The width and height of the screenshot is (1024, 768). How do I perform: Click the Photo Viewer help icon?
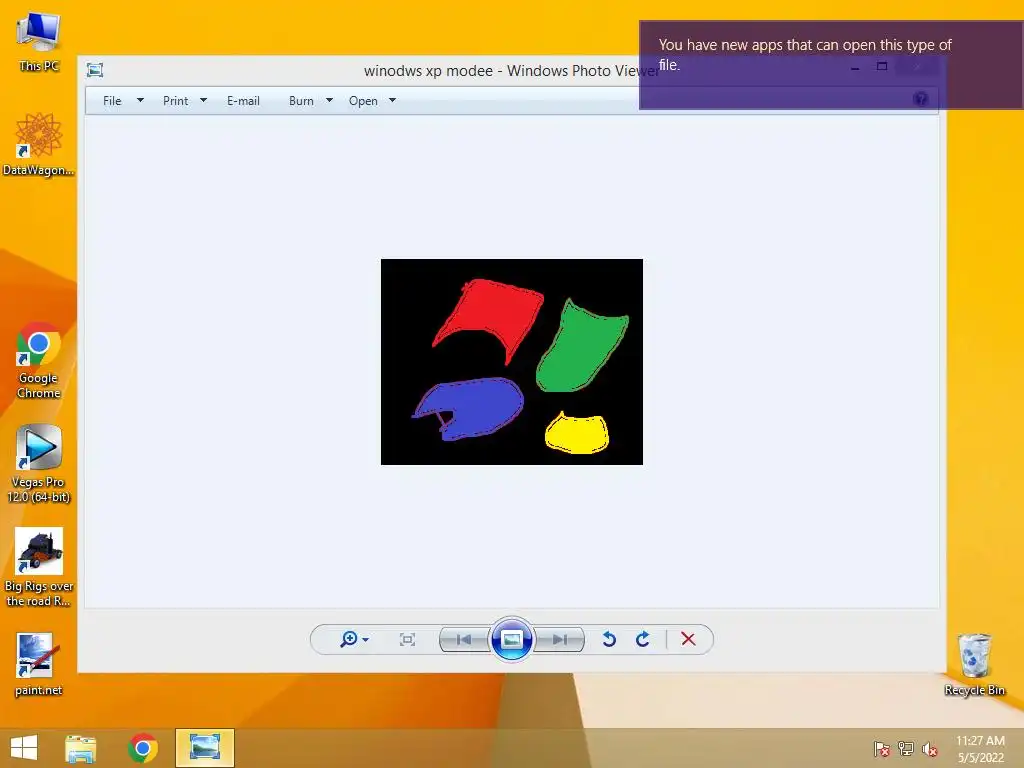point(921,99)
